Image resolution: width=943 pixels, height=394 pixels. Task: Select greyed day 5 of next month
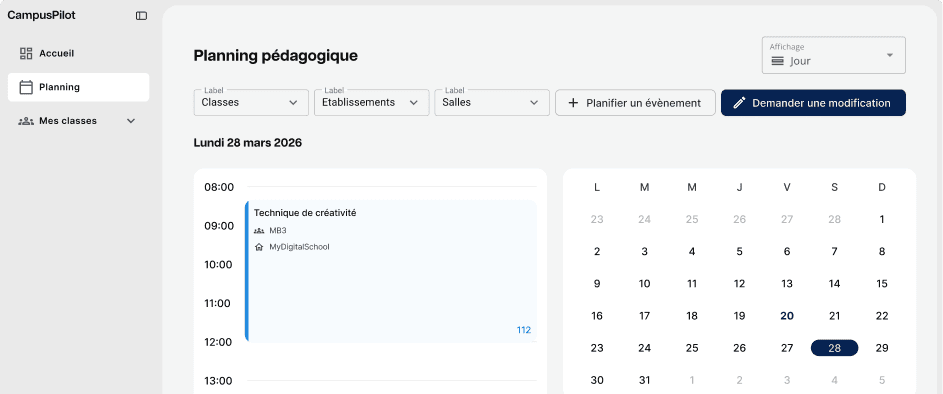882,380
